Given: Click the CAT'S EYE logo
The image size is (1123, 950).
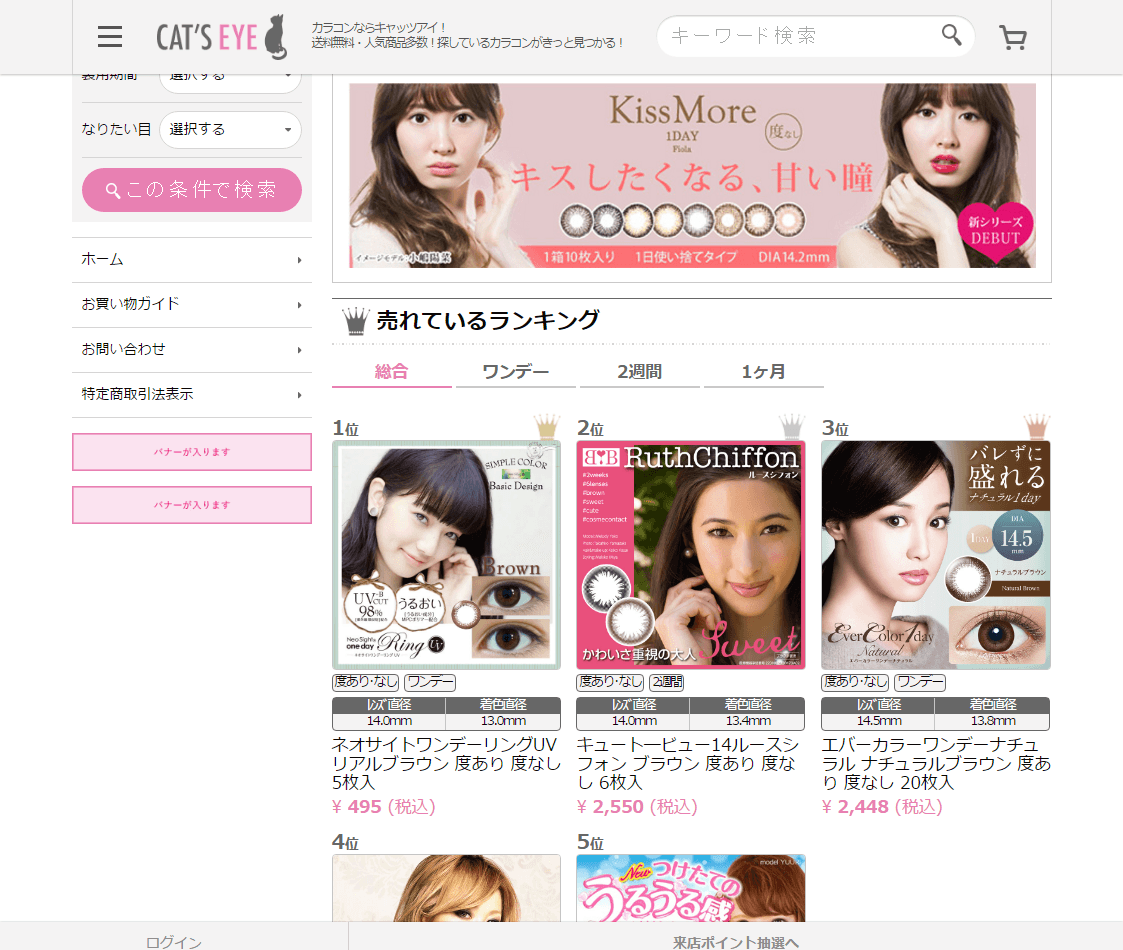Looking at the screenshot, I should (x=221, y=37).
